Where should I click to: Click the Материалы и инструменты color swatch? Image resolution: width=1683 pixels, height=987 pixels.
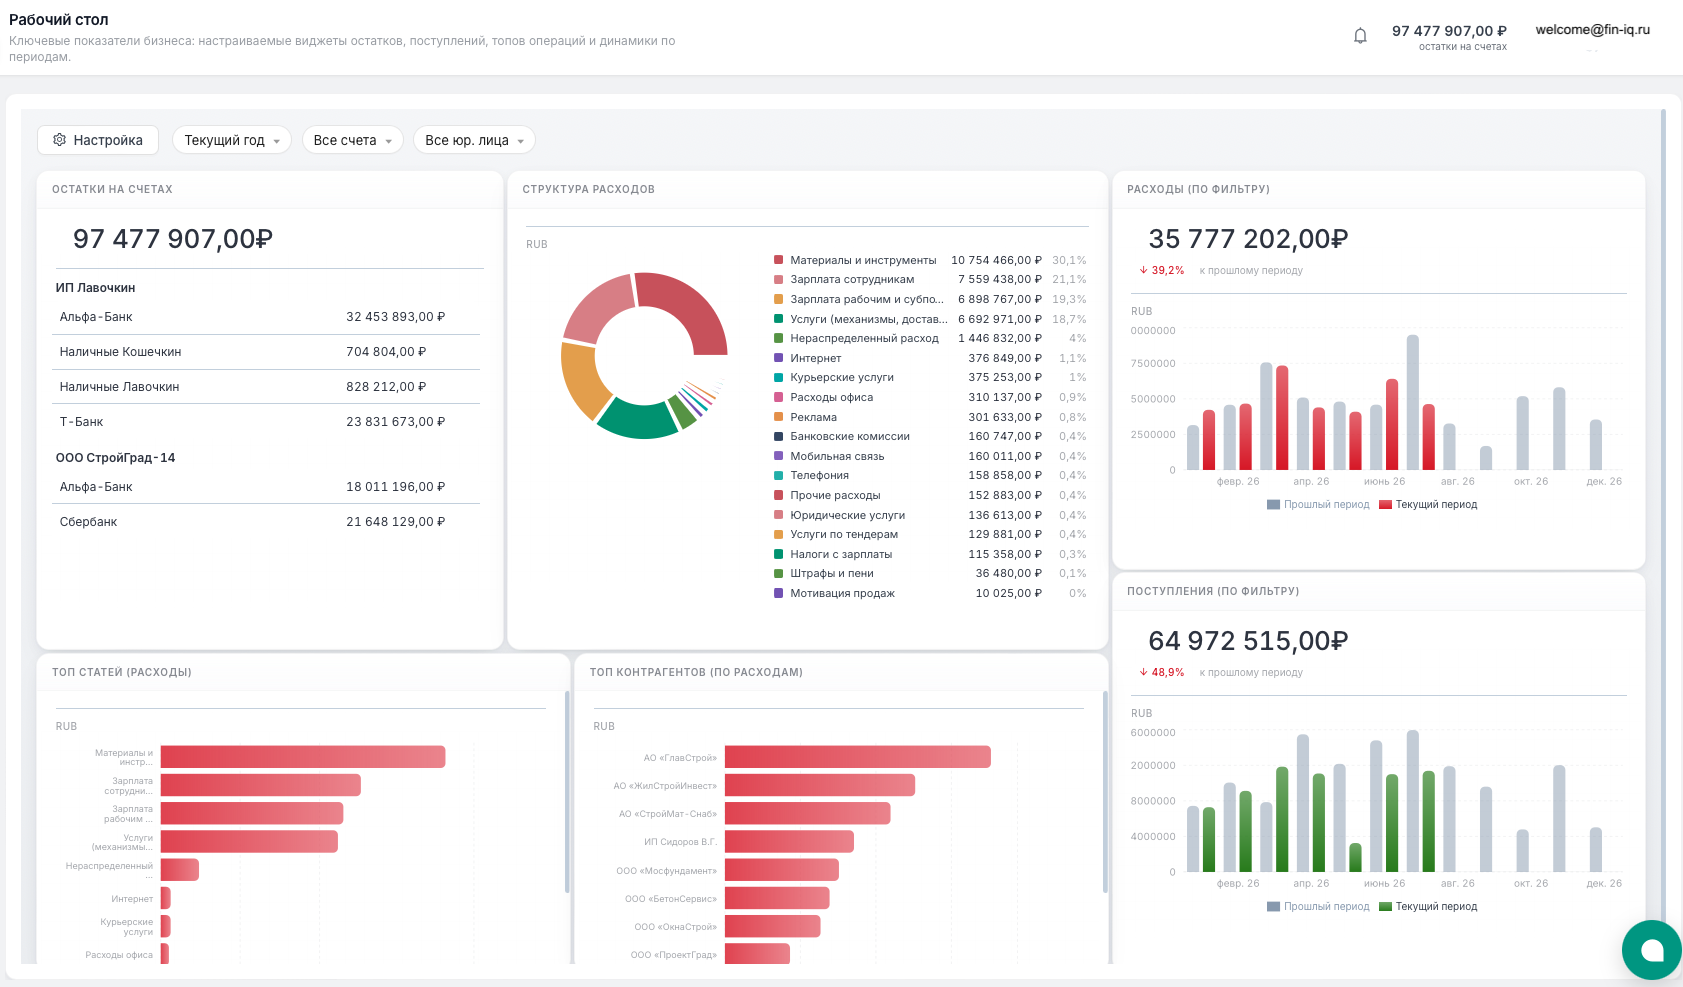[778, 260]
